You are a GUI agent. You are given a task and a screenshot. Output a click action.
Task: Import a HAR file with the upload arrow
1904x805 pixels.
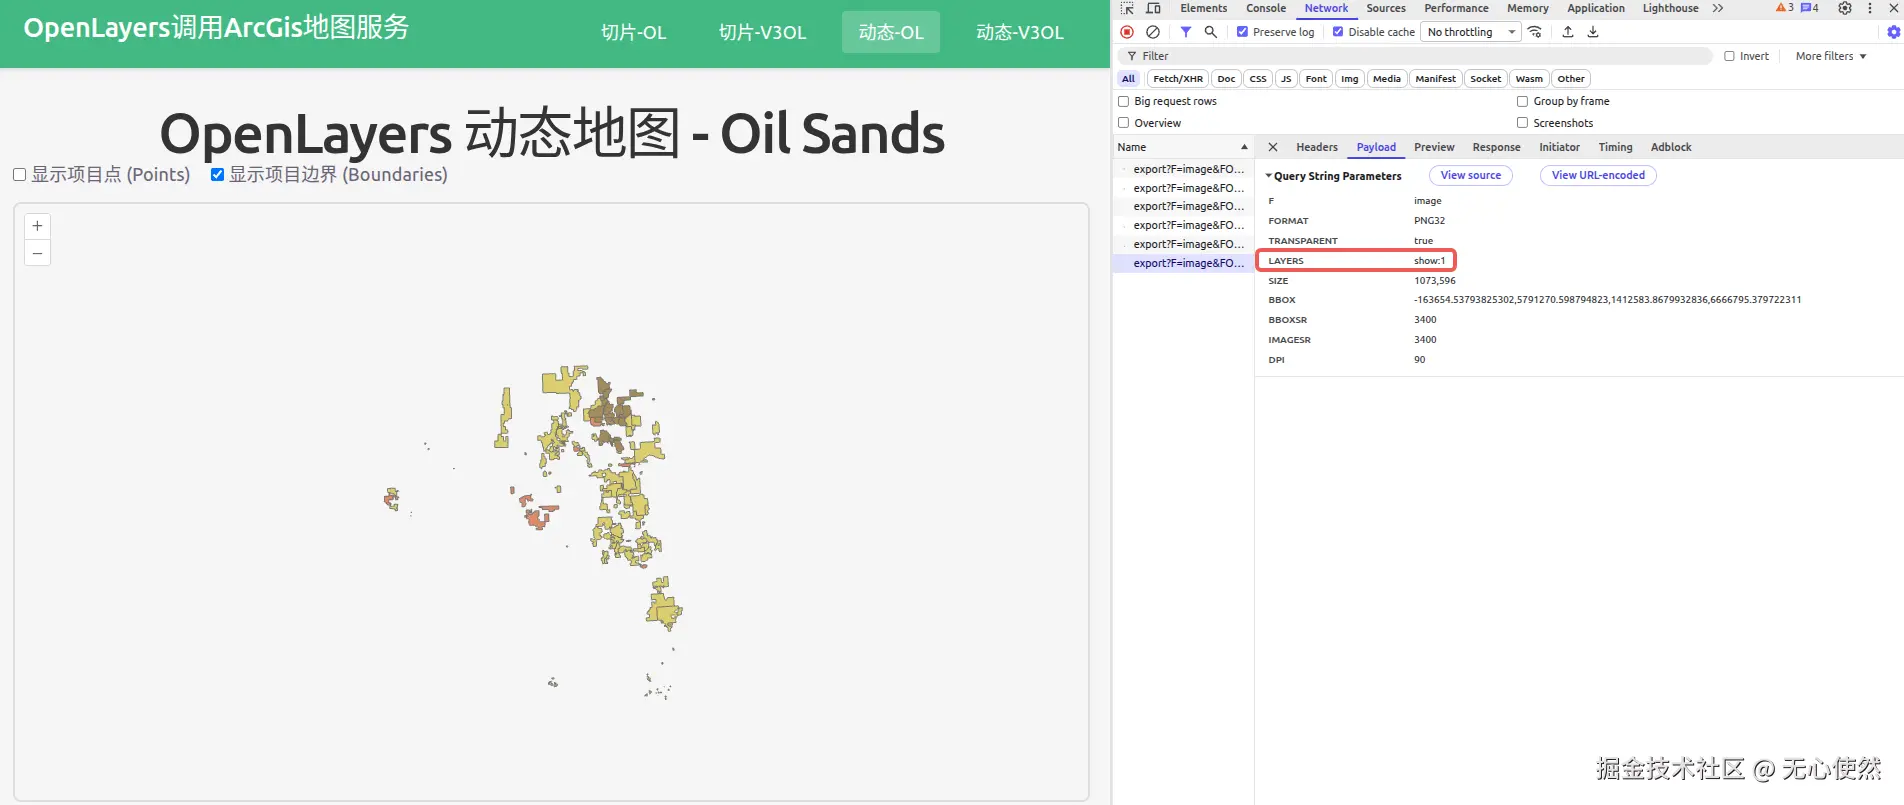pyautogui.click(x=1568, y=32)
